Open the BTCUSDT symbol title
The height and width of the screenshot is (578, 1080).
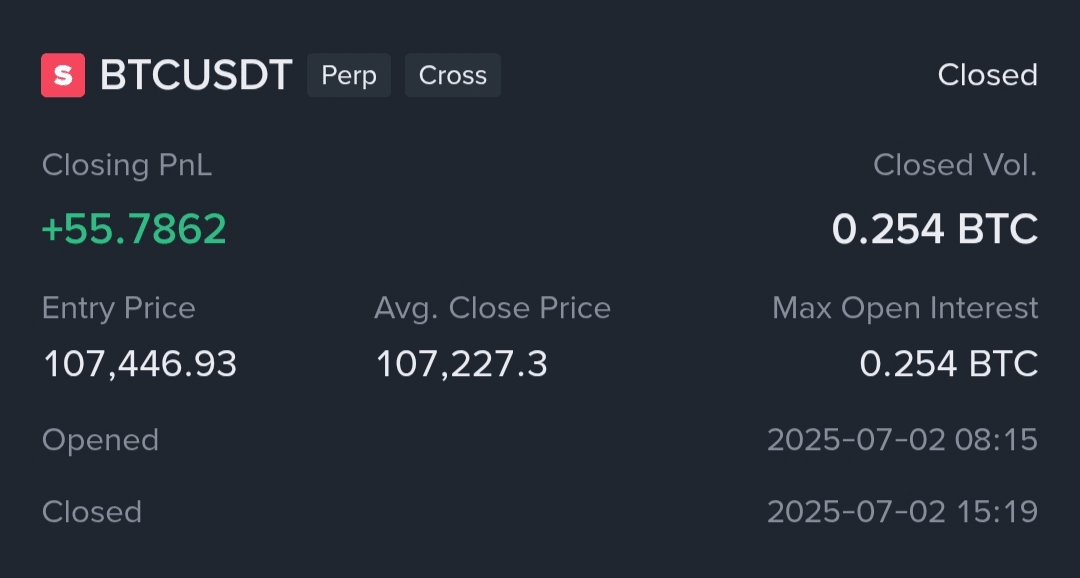point(196,76)
